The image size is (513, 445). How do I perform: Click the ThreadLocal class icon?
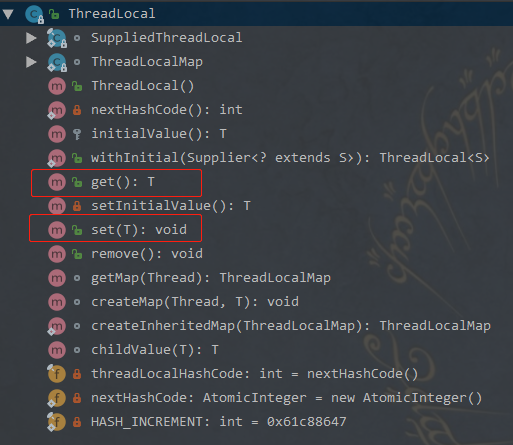point(34,14)
